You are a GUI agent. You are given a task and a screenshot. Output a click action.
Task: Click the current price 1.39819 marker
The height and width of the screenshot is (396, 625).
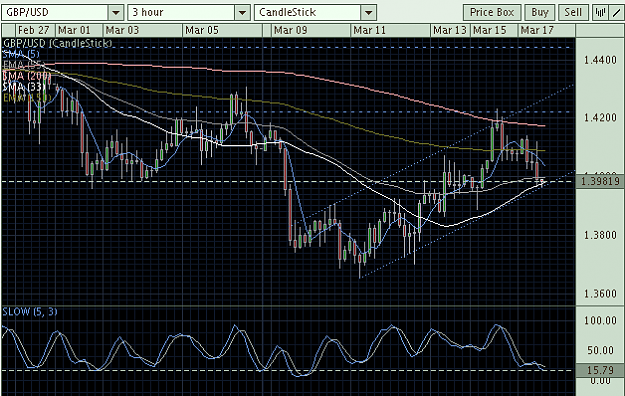click(600, 182)
